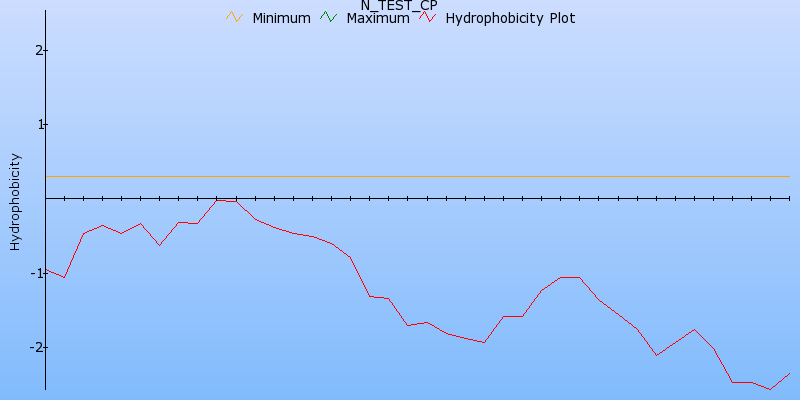Select the Hydrophobicity Plot legend text

510,18
